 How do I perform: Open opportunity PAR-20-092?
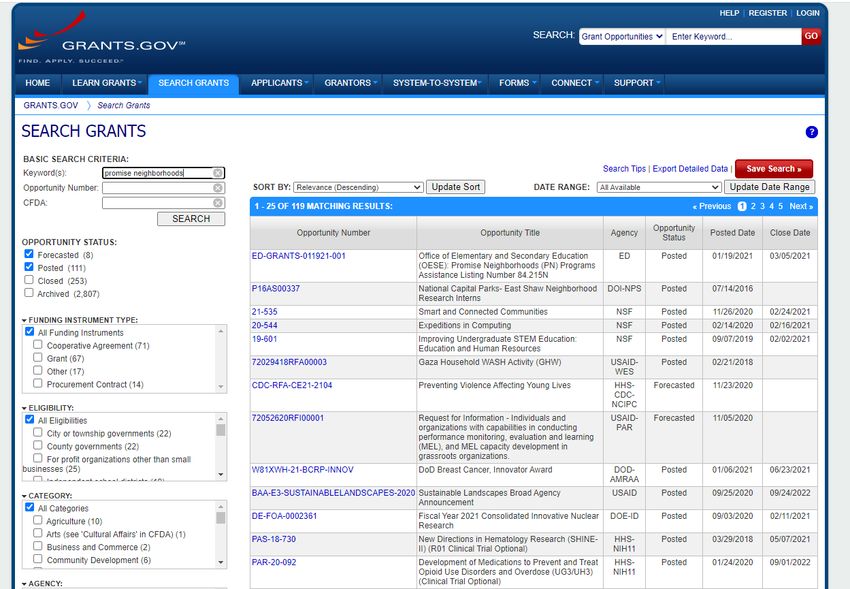(274, 562)
